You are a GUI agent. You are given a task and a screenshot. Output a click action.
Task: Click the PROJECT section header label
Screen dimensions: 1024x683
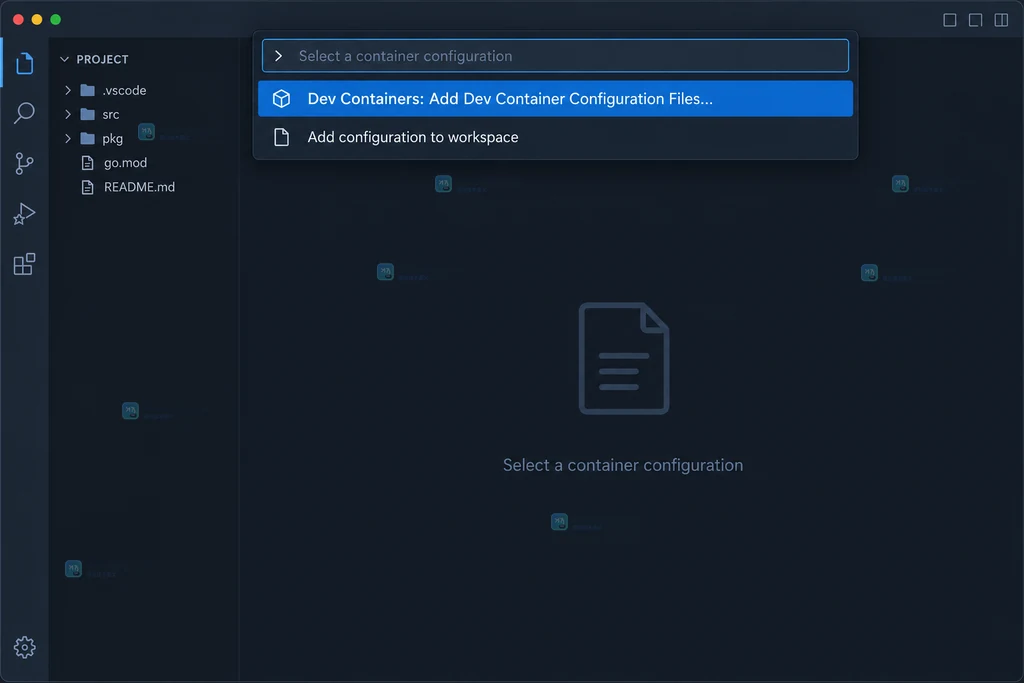tap(103, 59)
